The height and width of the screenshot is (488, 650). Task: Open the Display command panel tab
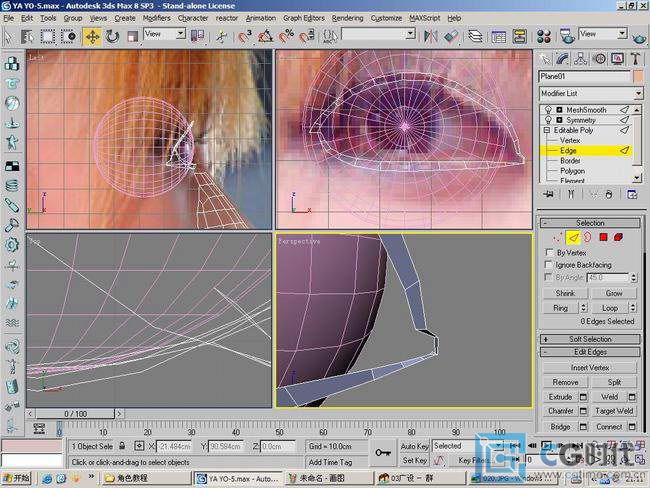coord(617,59)
